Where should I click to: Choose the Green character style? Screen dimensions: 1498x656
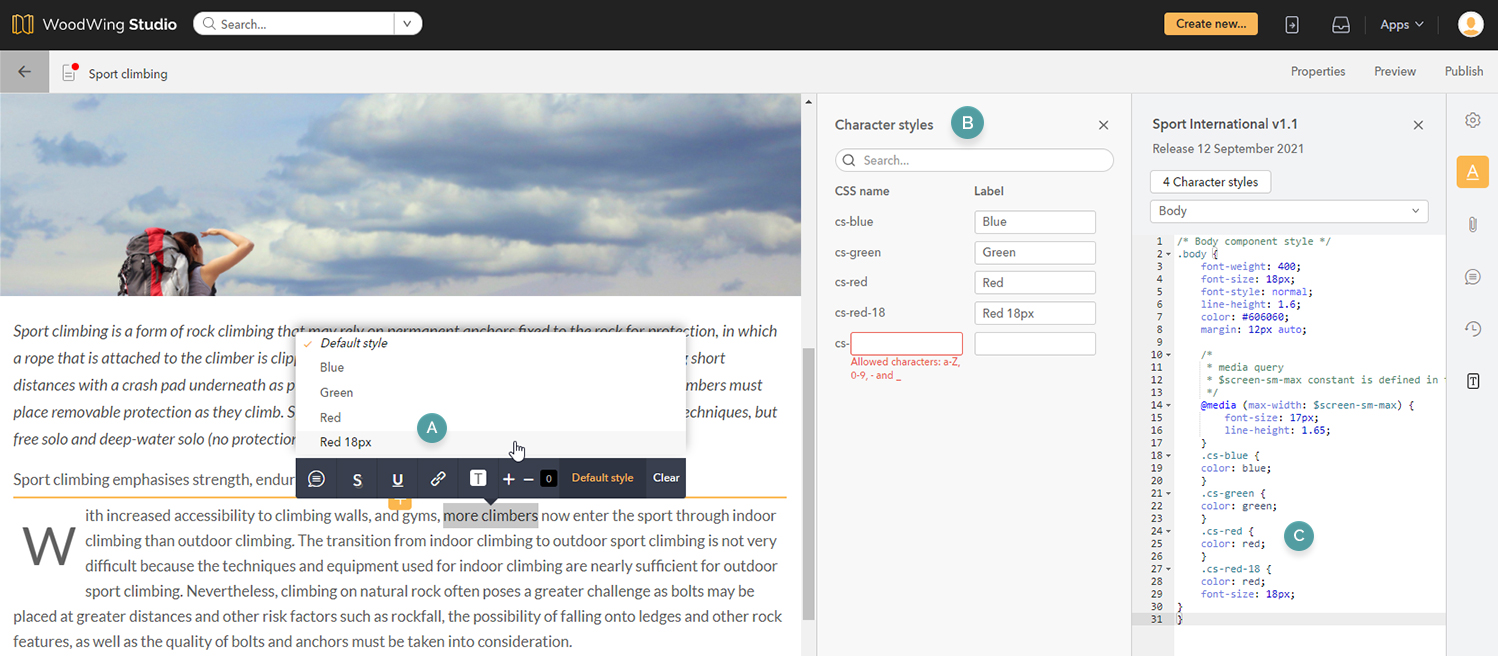click(x=337, y=393)
